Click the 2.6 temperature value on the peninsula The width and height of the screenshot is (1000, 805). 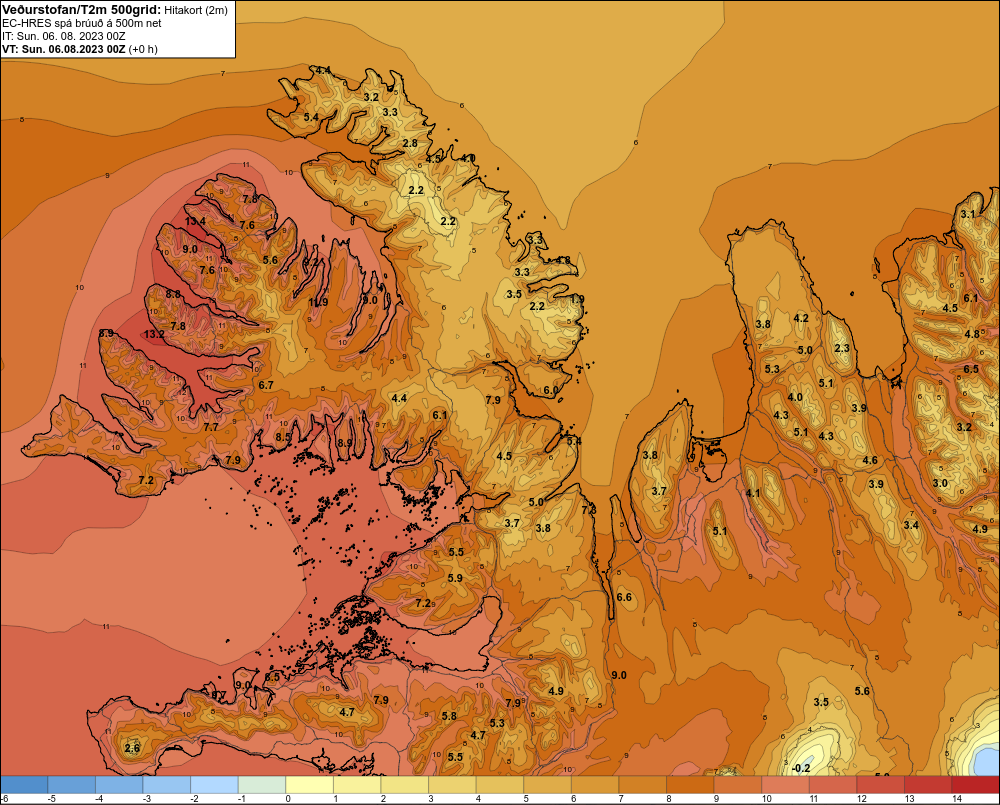(x=132, y=748)
